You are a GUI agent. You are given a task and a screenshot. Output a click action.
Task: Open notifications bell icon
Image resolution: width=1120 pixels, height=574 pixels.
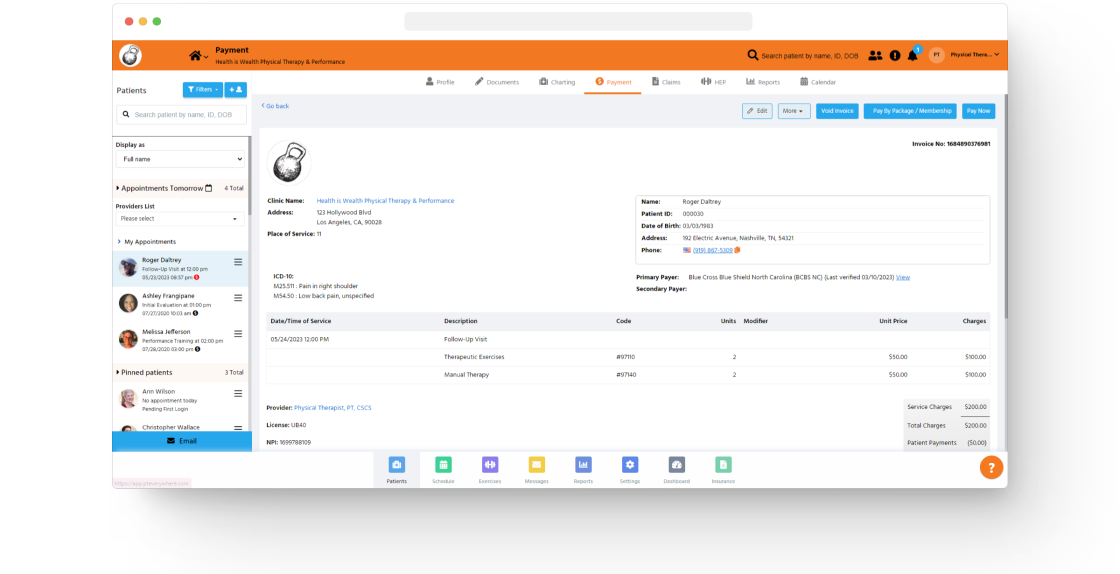tap(912, 56)
